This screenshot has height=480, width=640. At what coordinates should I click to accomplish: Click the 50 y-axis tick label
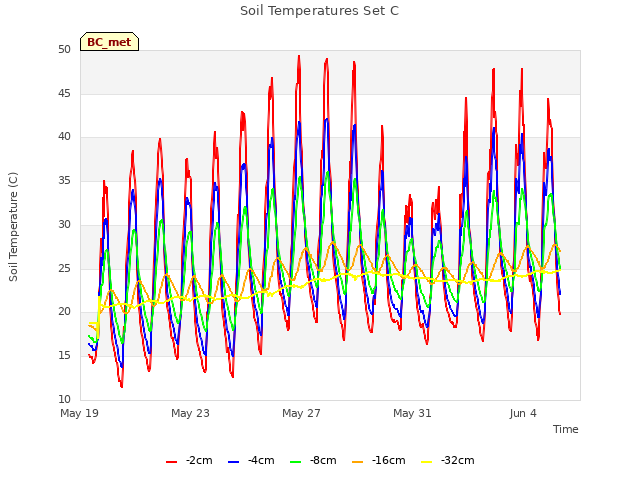64,50
